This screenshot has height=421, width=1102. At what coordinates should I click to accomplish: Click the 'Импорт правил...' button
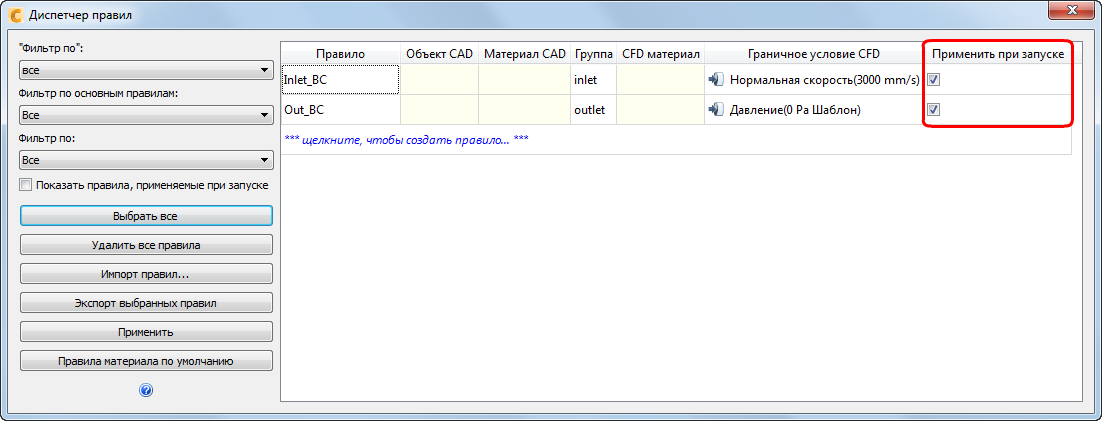tap(146, 273)
